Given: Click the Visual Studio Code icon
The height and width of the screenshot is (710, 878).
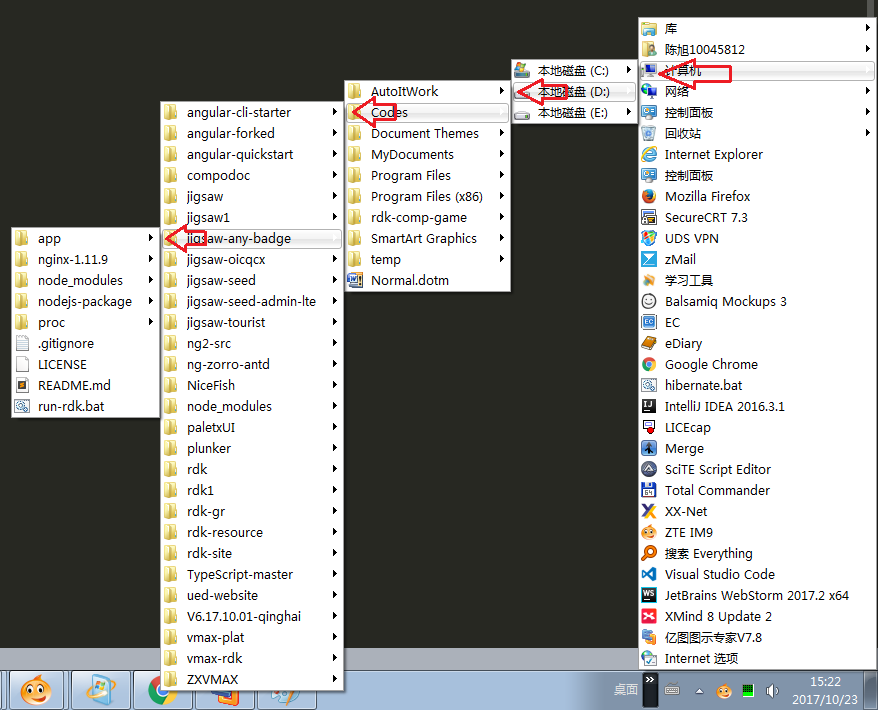Looking at the screenshot, I should pos(648,574).
